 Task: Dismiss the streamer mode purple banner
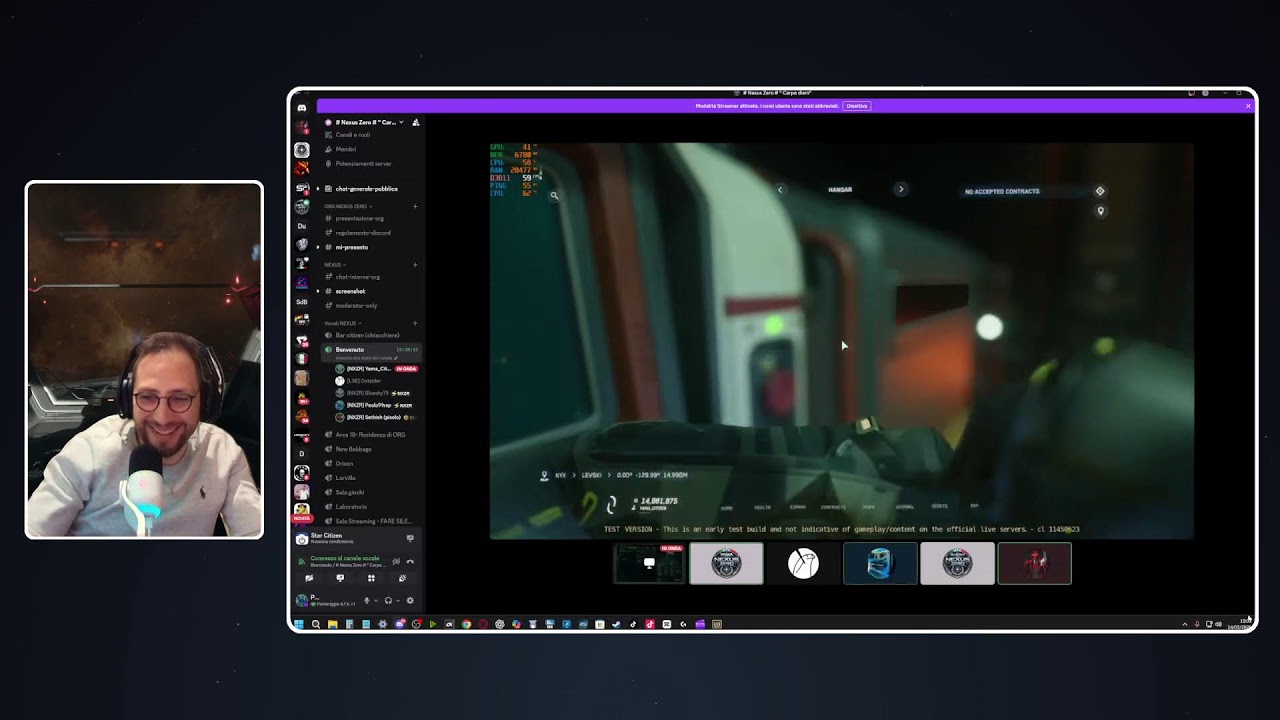(x=1248, y=106)
